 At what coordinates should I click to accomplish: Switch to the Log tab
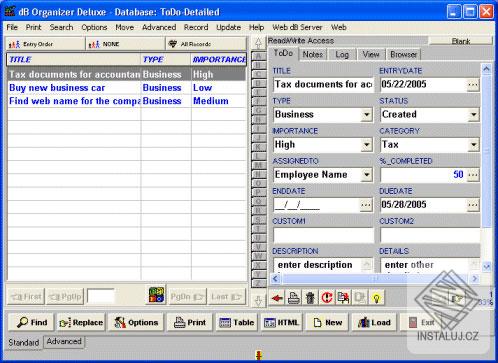pyautogui.click(x=342, y=54)
